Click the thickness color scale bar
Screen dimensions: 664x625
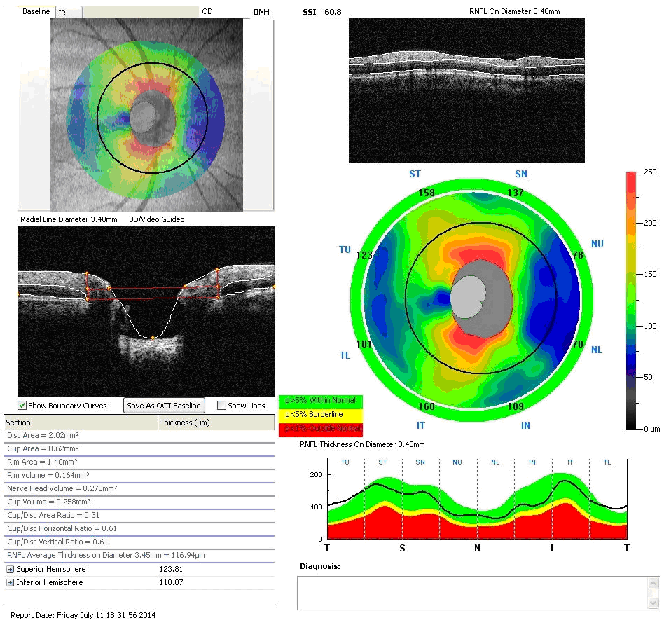click(x=630, y=300)
